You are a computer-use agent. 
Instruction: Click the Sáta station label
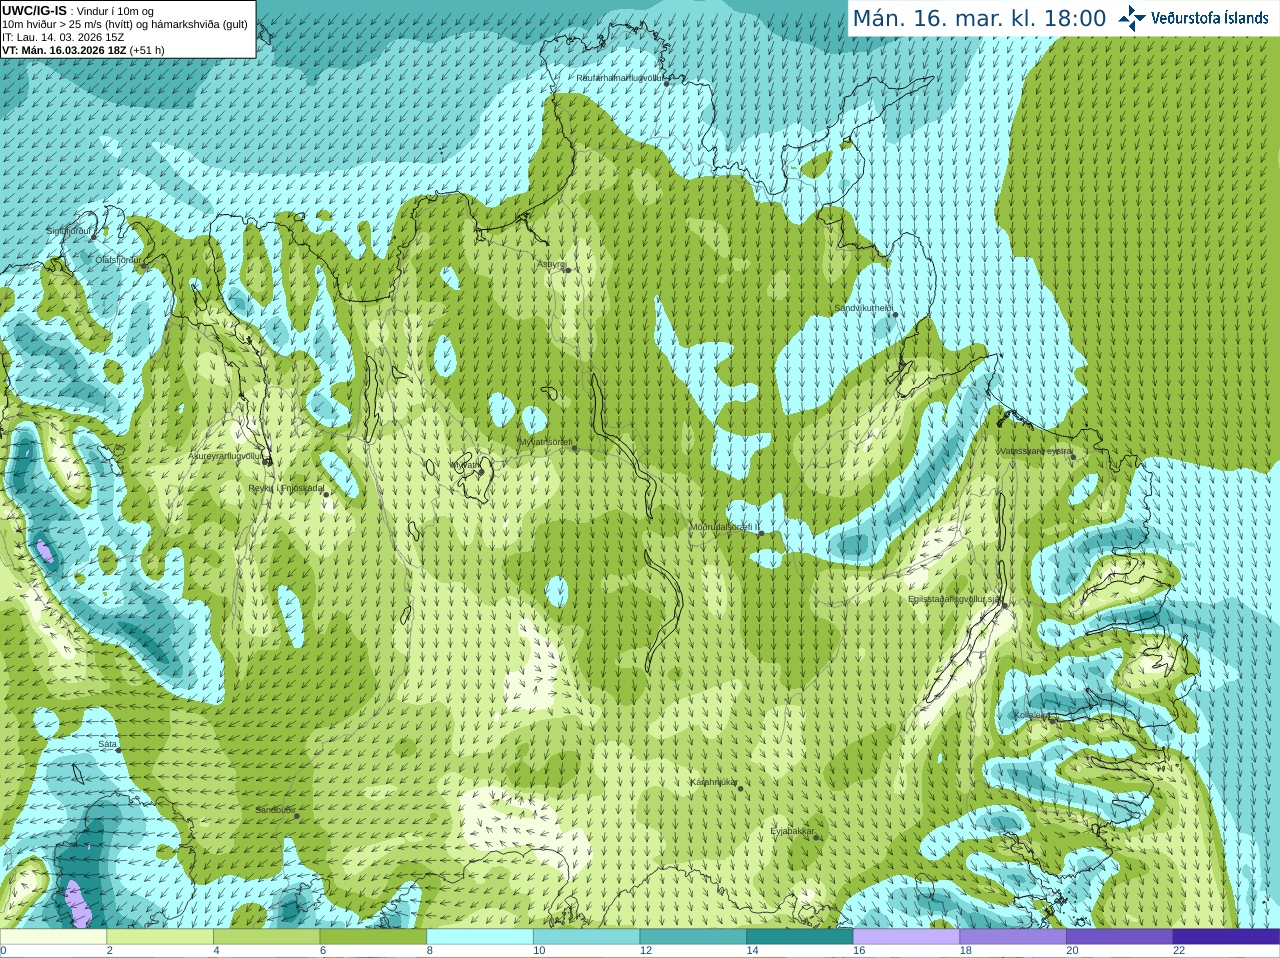(x=108, y=744)
